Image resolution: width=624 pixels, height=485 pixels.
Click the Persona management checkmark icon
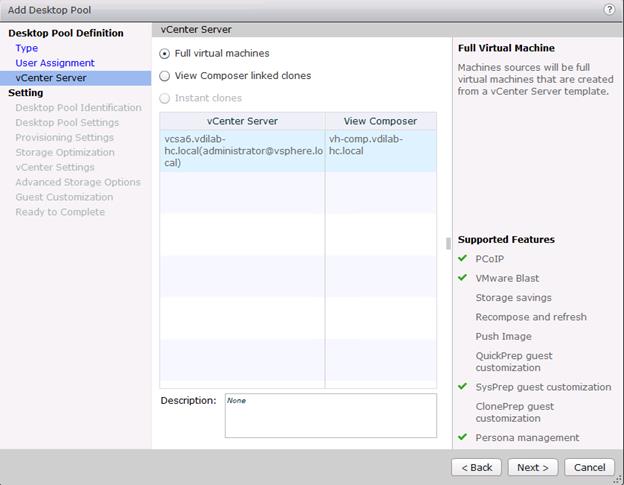pyautogui.click(x=462, y=437)
